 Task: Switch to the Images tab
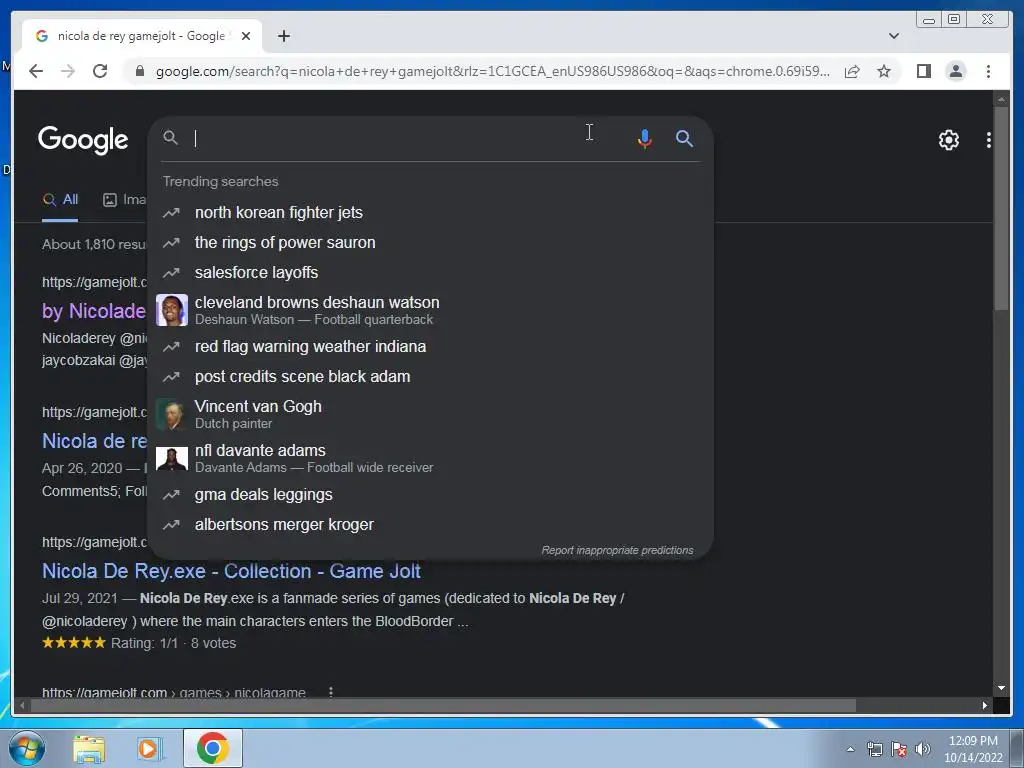125,200
